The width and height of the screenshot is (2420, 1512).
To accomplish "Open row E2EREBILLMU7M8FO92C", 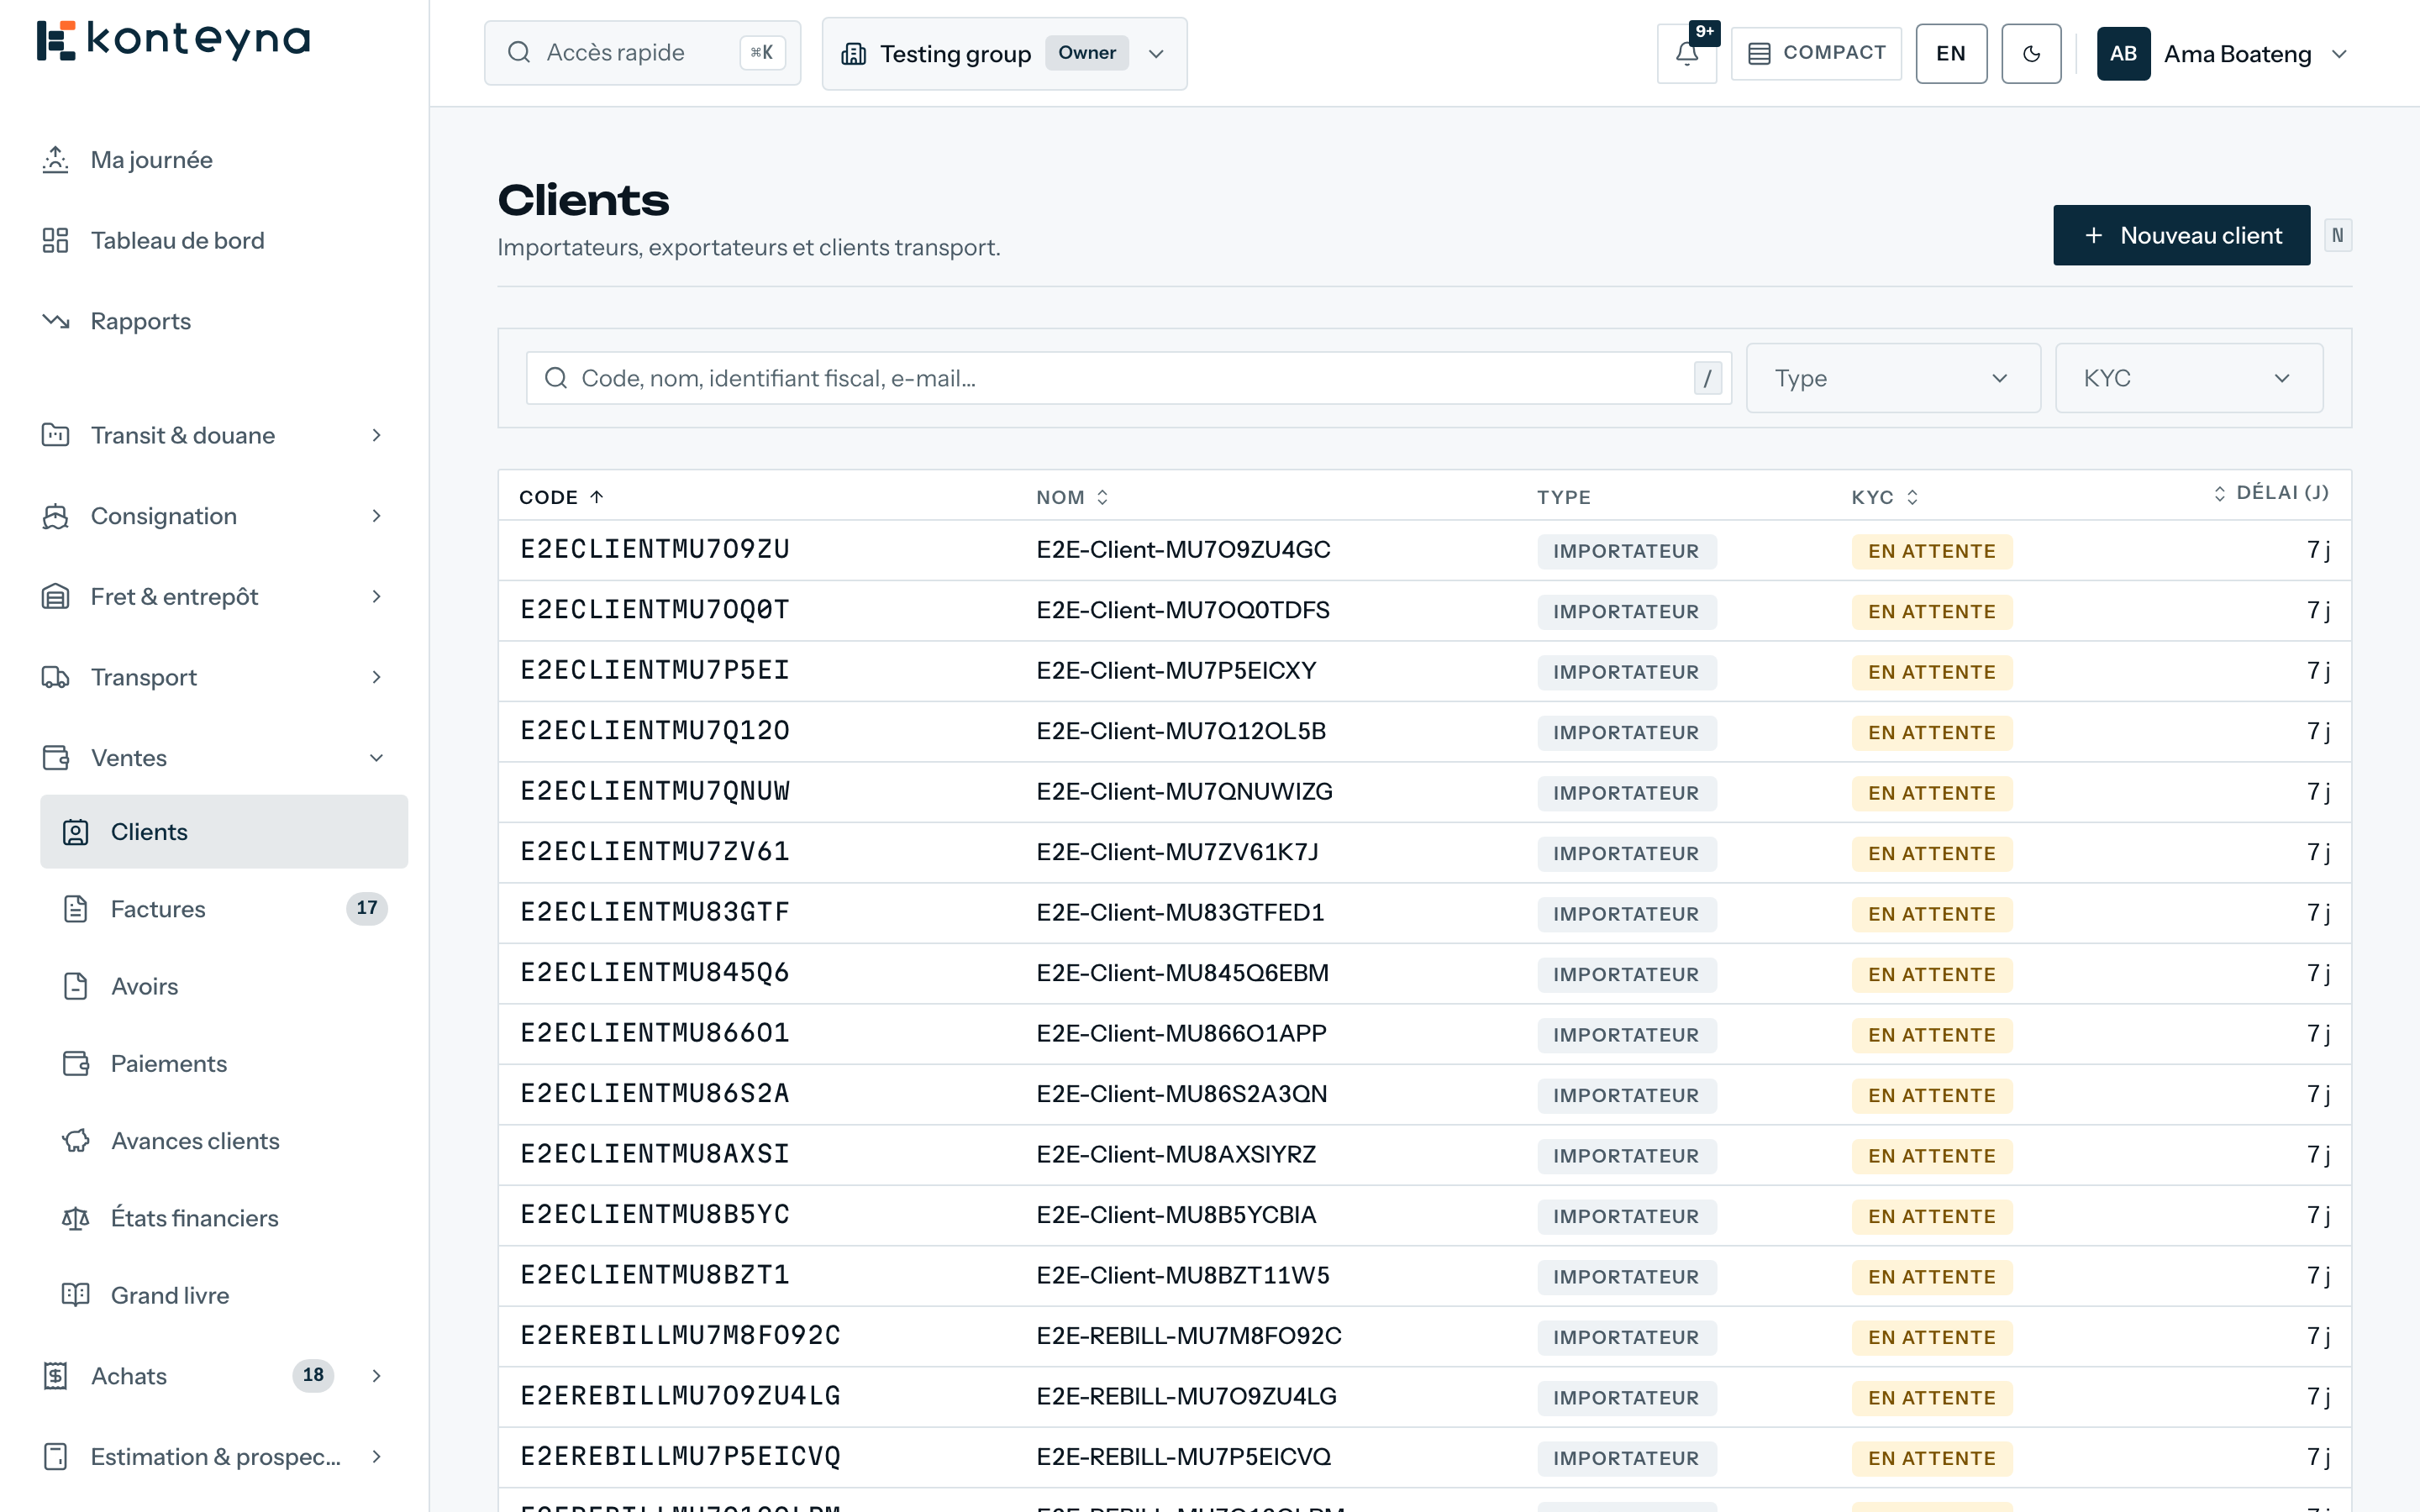I will tap(1424, 1336).
